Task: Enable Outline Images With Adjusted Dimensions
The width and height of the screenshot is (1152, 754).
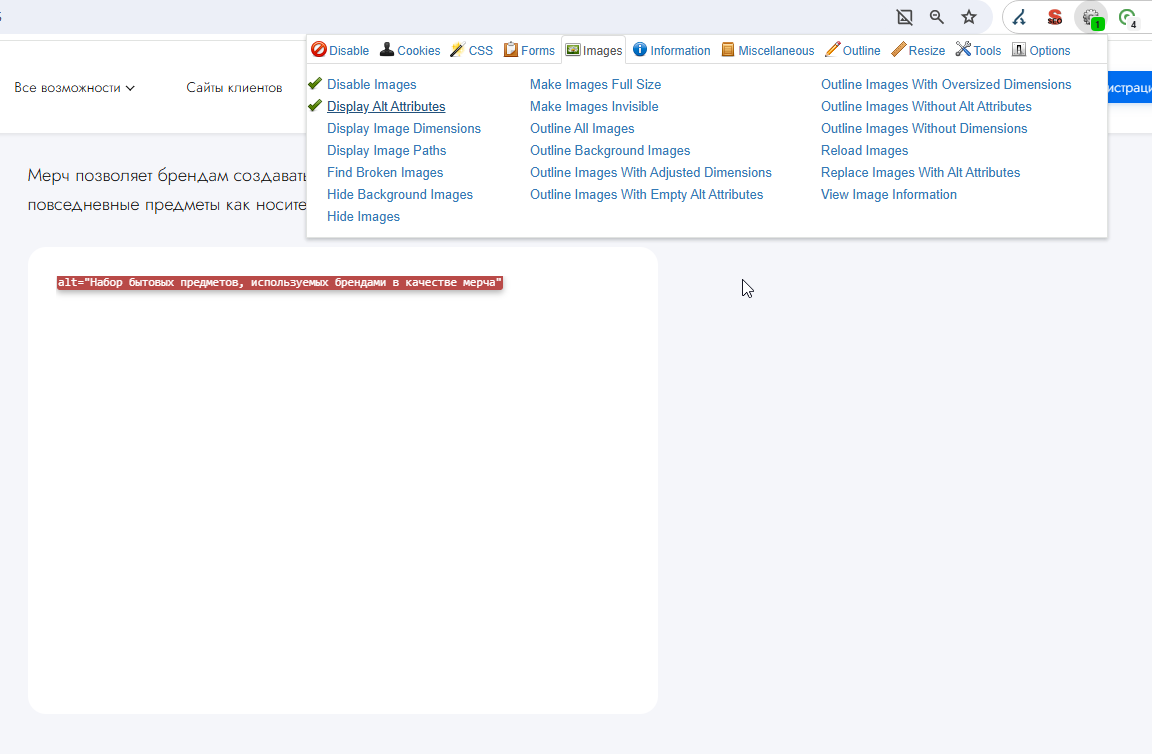Action: point(650,173)
